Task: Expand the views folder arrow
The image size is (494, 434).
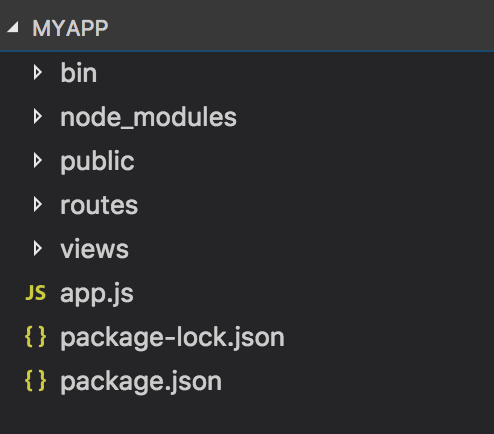Action: pos(38,249)
